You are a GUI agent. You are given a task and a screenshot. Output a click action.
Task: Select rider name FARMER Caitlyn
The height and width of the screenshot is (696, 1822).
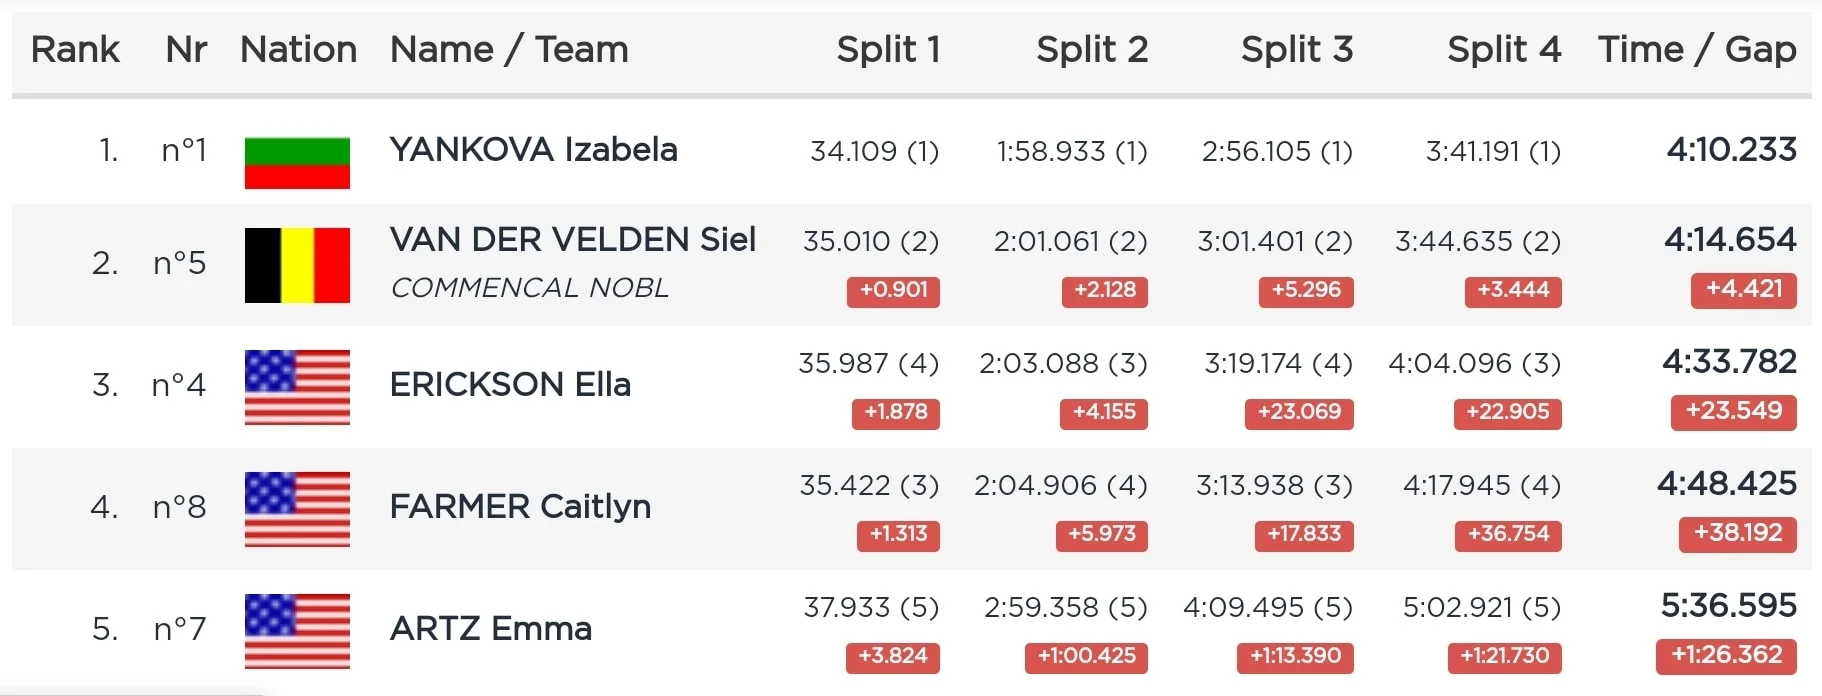pos(520,507)
